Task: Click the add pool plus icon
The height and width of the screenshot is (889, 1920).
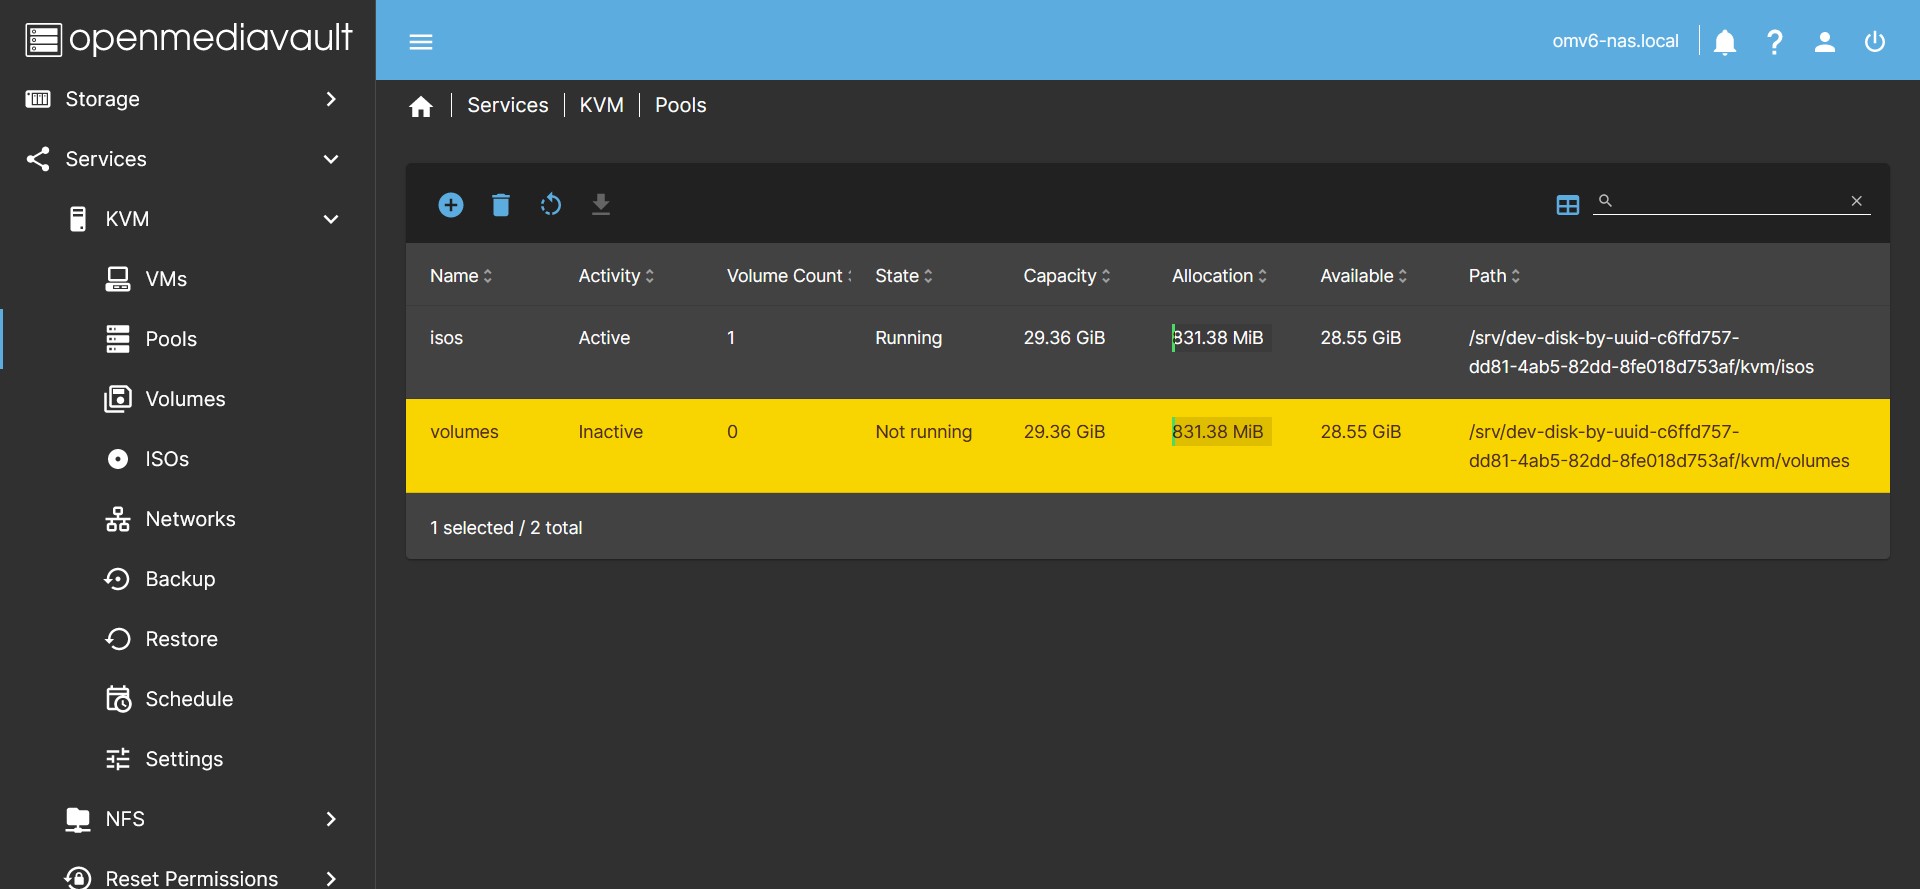Action: click(451, 205)
